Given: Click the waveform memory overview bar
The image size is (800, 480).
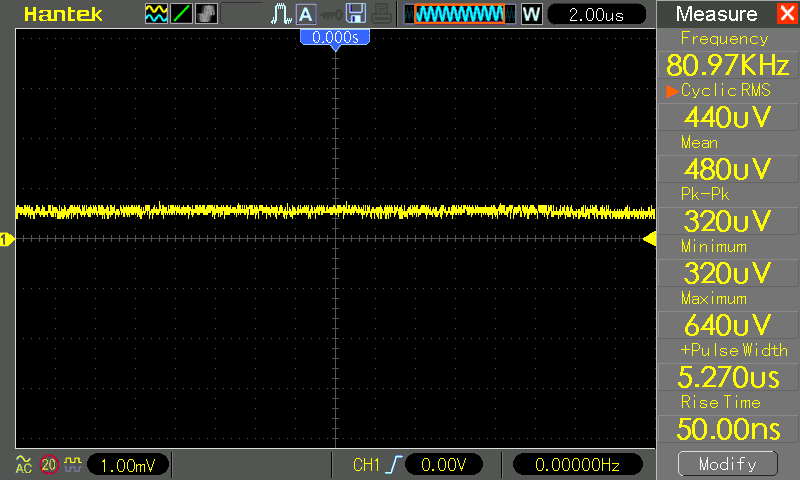Looking at the screenshot, I should [x=460, y=14].
